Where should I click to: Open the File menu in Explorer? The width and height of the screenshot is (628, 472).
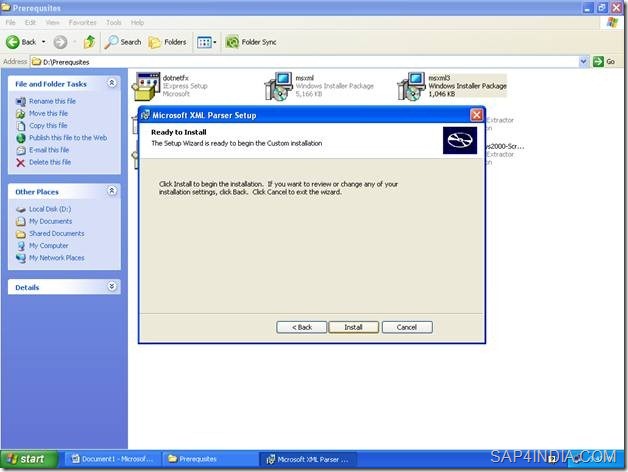10,22
